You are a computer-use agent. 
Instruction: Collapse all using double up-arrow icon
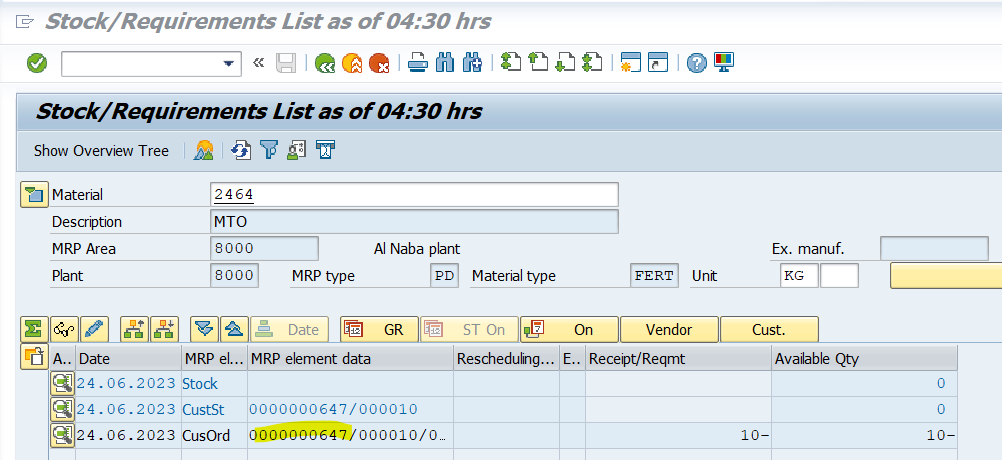(x=233, y=329)
